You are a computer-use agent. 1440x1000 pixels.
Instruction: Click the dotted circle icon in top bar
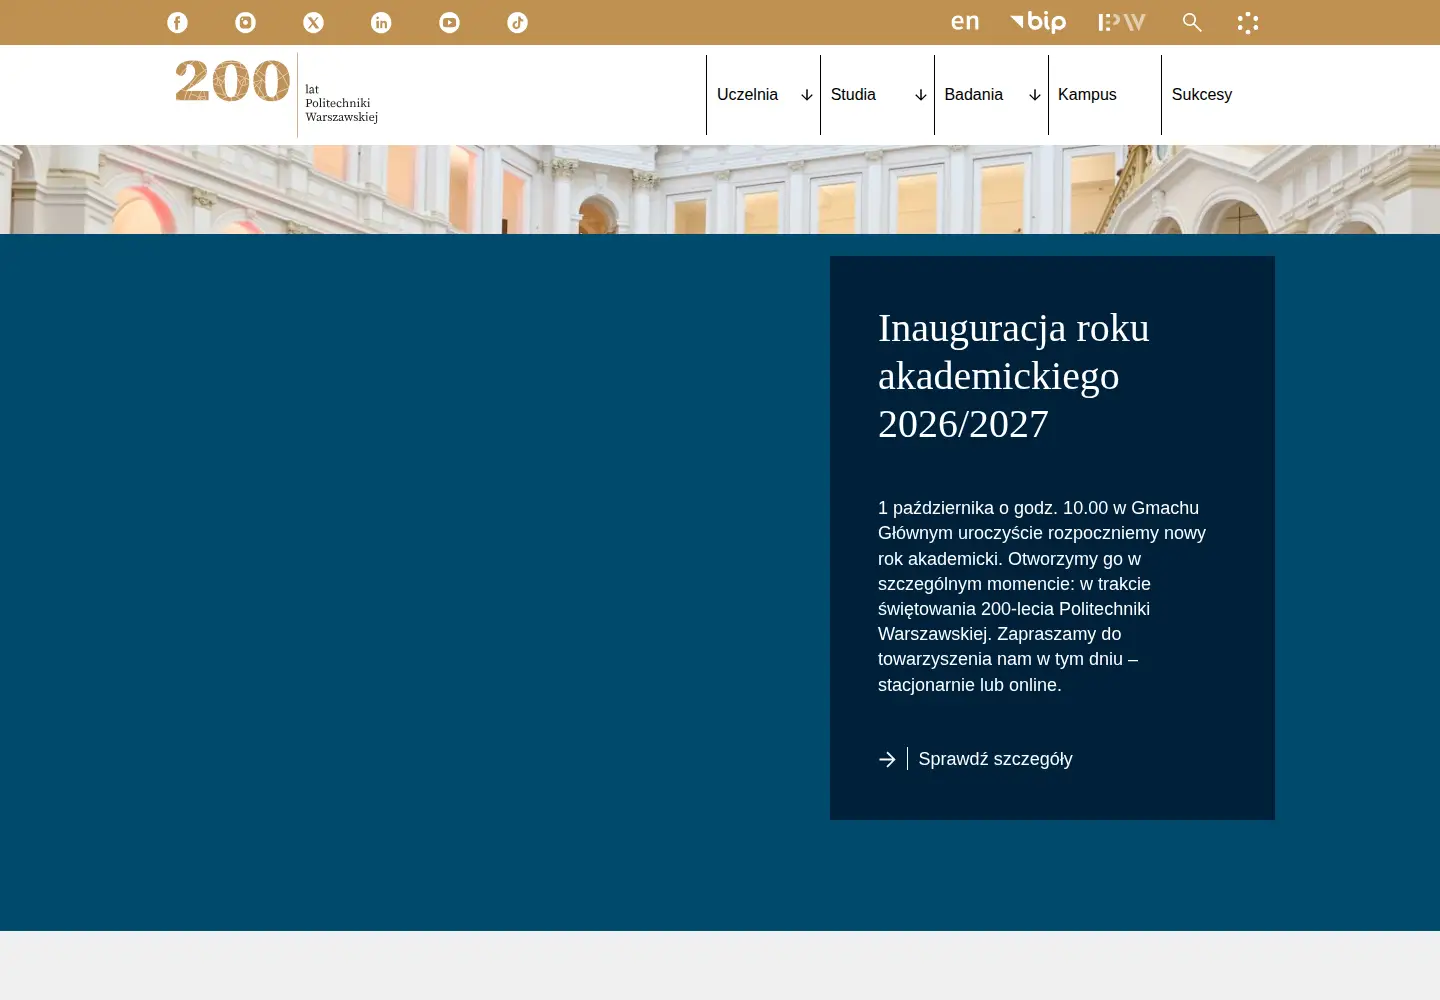1248,22
